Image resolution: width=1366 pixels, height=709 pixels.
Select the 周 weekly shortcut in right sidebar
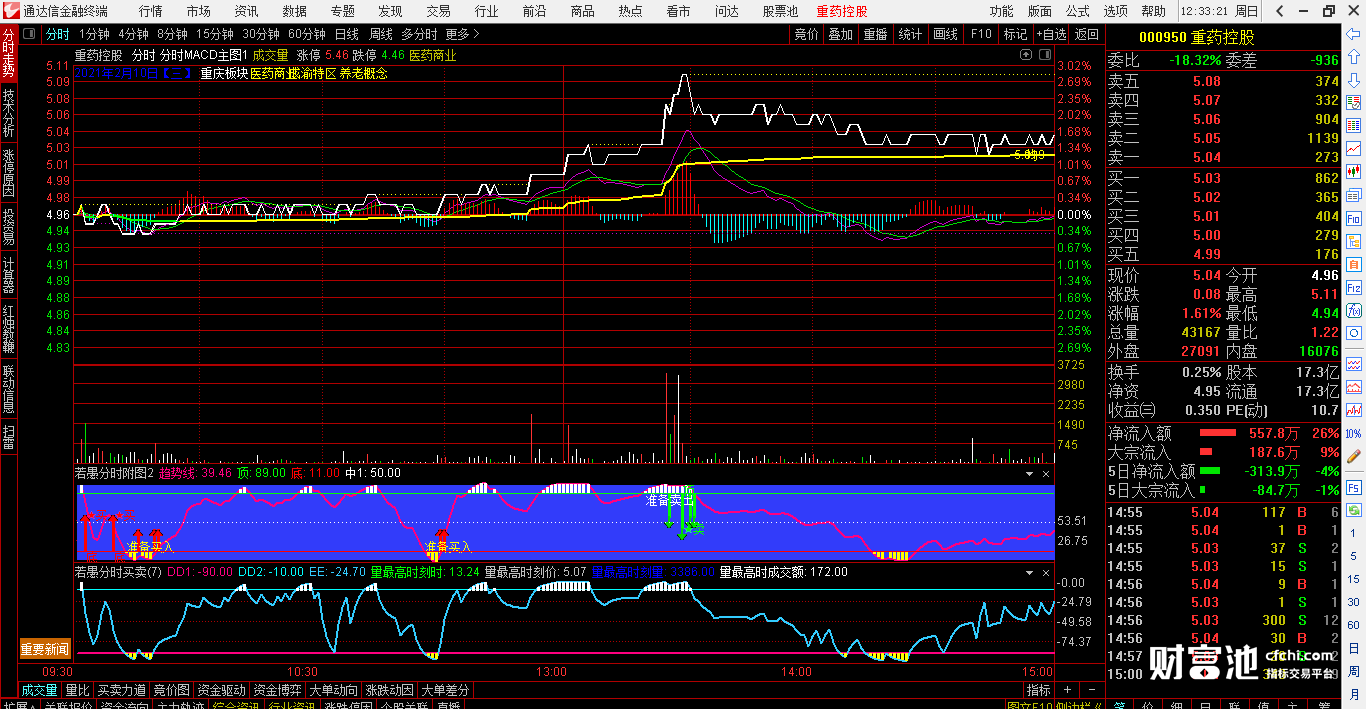1354,671
